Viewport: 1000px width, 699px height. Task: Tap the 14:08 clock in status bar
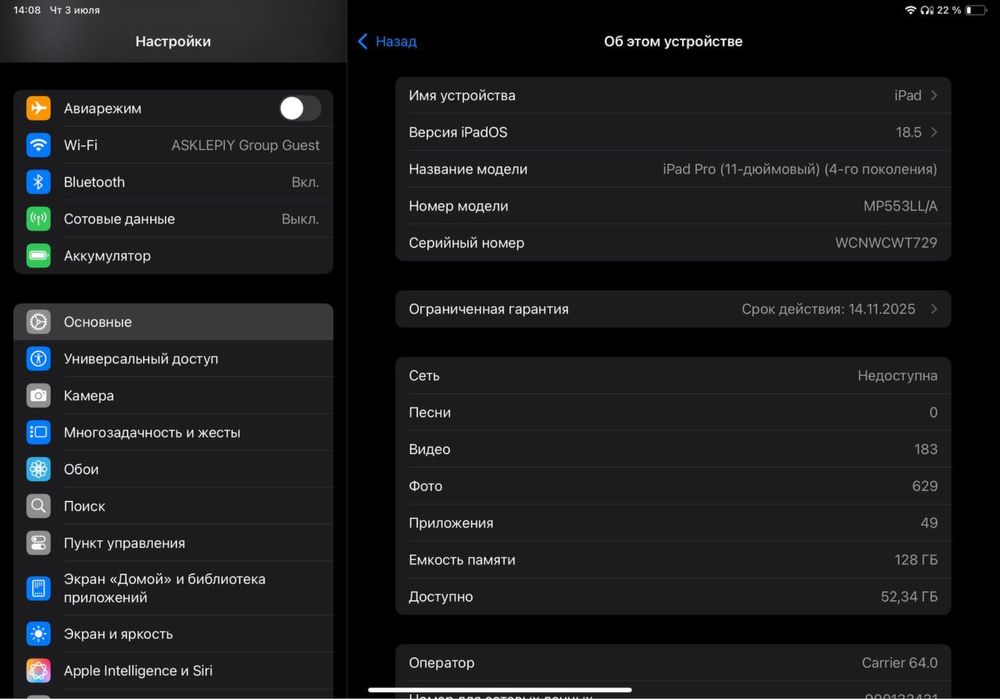(x=27, y=10)
